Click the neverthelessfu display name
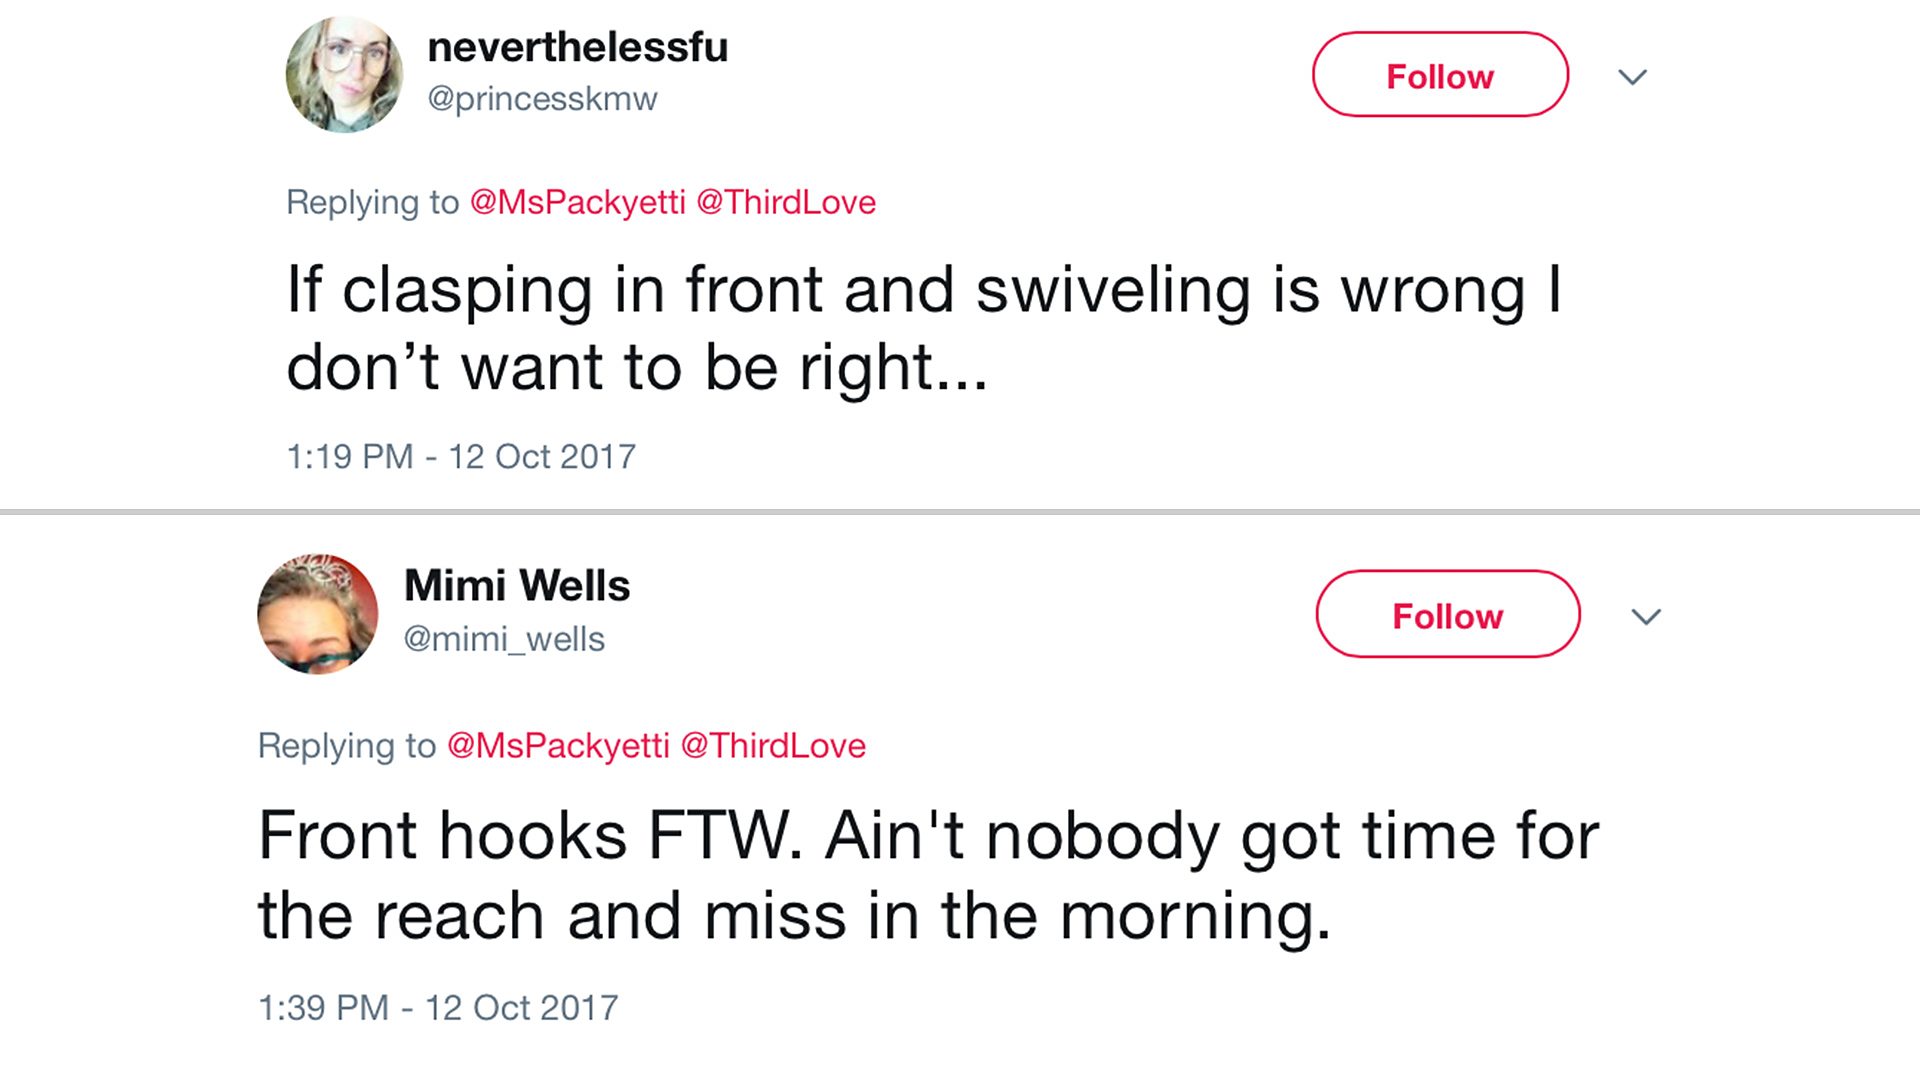 click(577, 47)
